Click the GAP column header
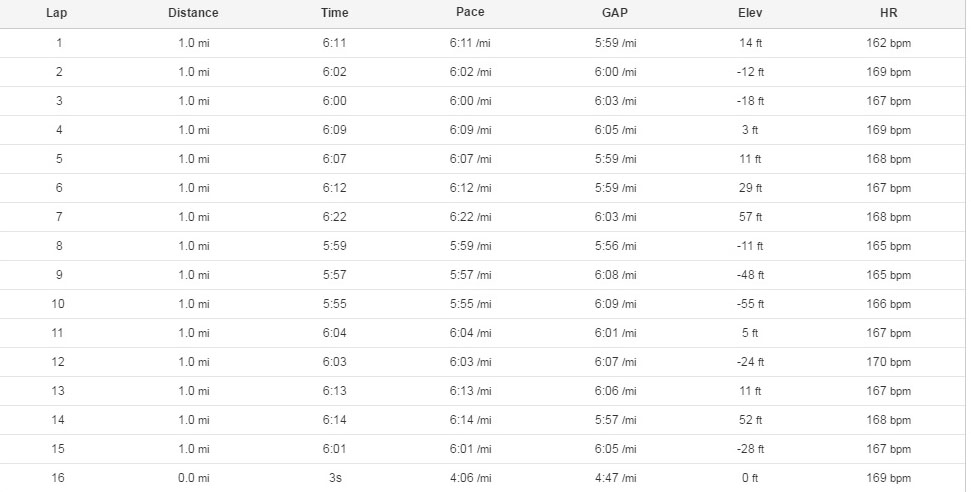The height and width of the screenshot is (492, 971). pos(615,13)
